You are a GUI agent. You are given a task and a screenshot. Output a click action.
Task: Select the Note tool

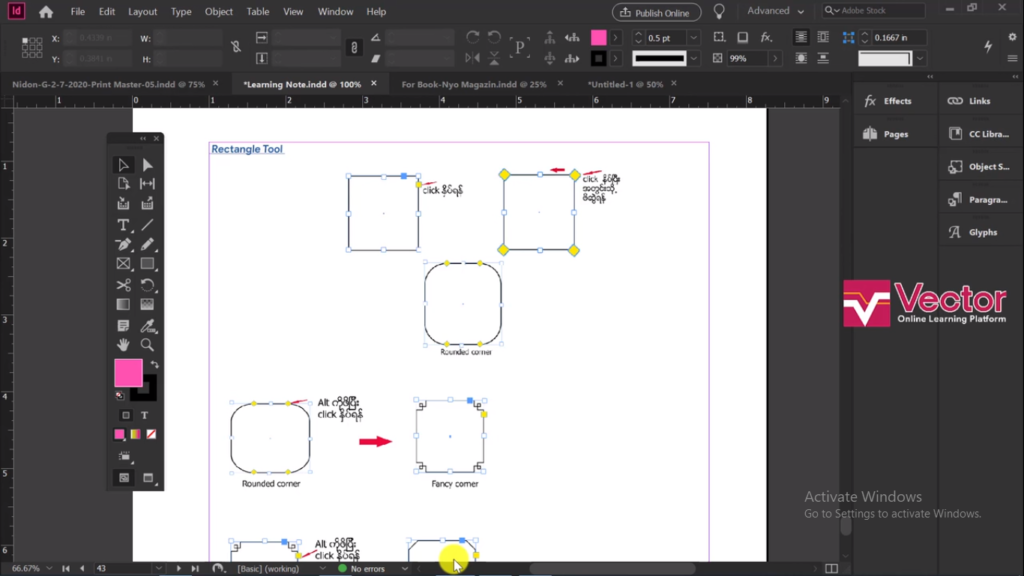pos(123,325)
